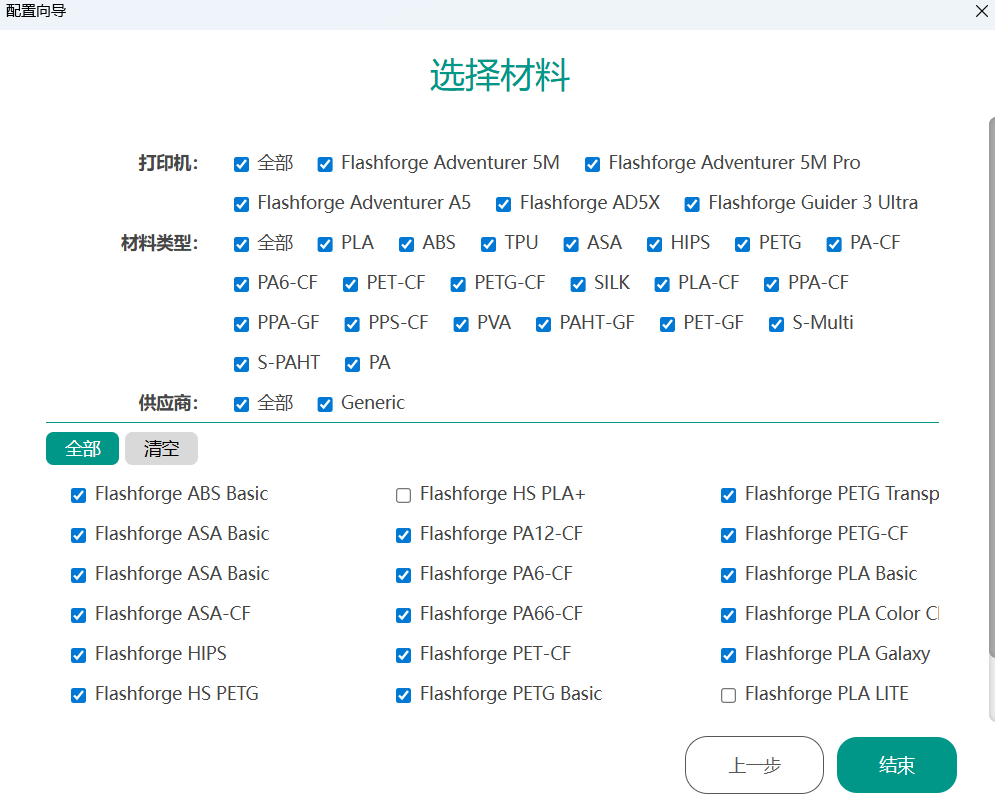Toggle the PAHT-GF material type checkbox
The image size is (995, 805).
543,324
